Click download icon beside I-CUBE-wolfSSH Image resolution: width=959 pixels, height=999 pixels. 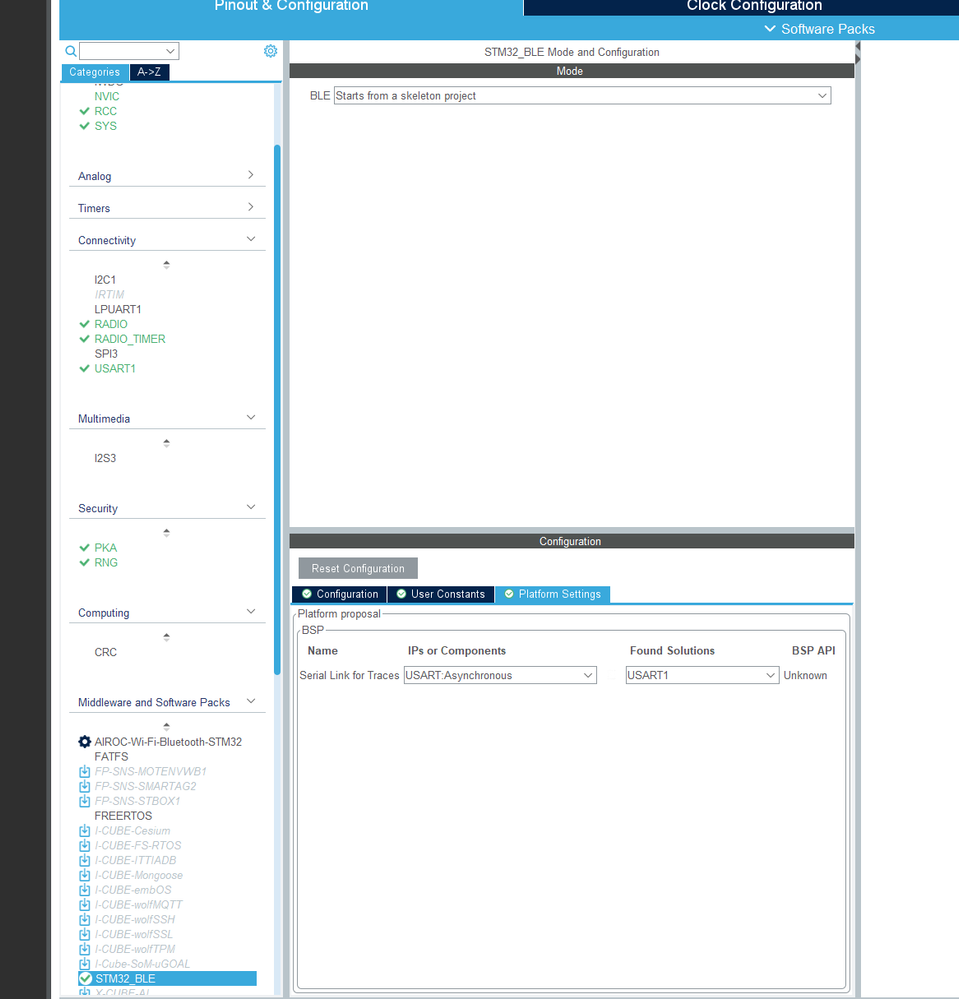[x=84, y=919]
